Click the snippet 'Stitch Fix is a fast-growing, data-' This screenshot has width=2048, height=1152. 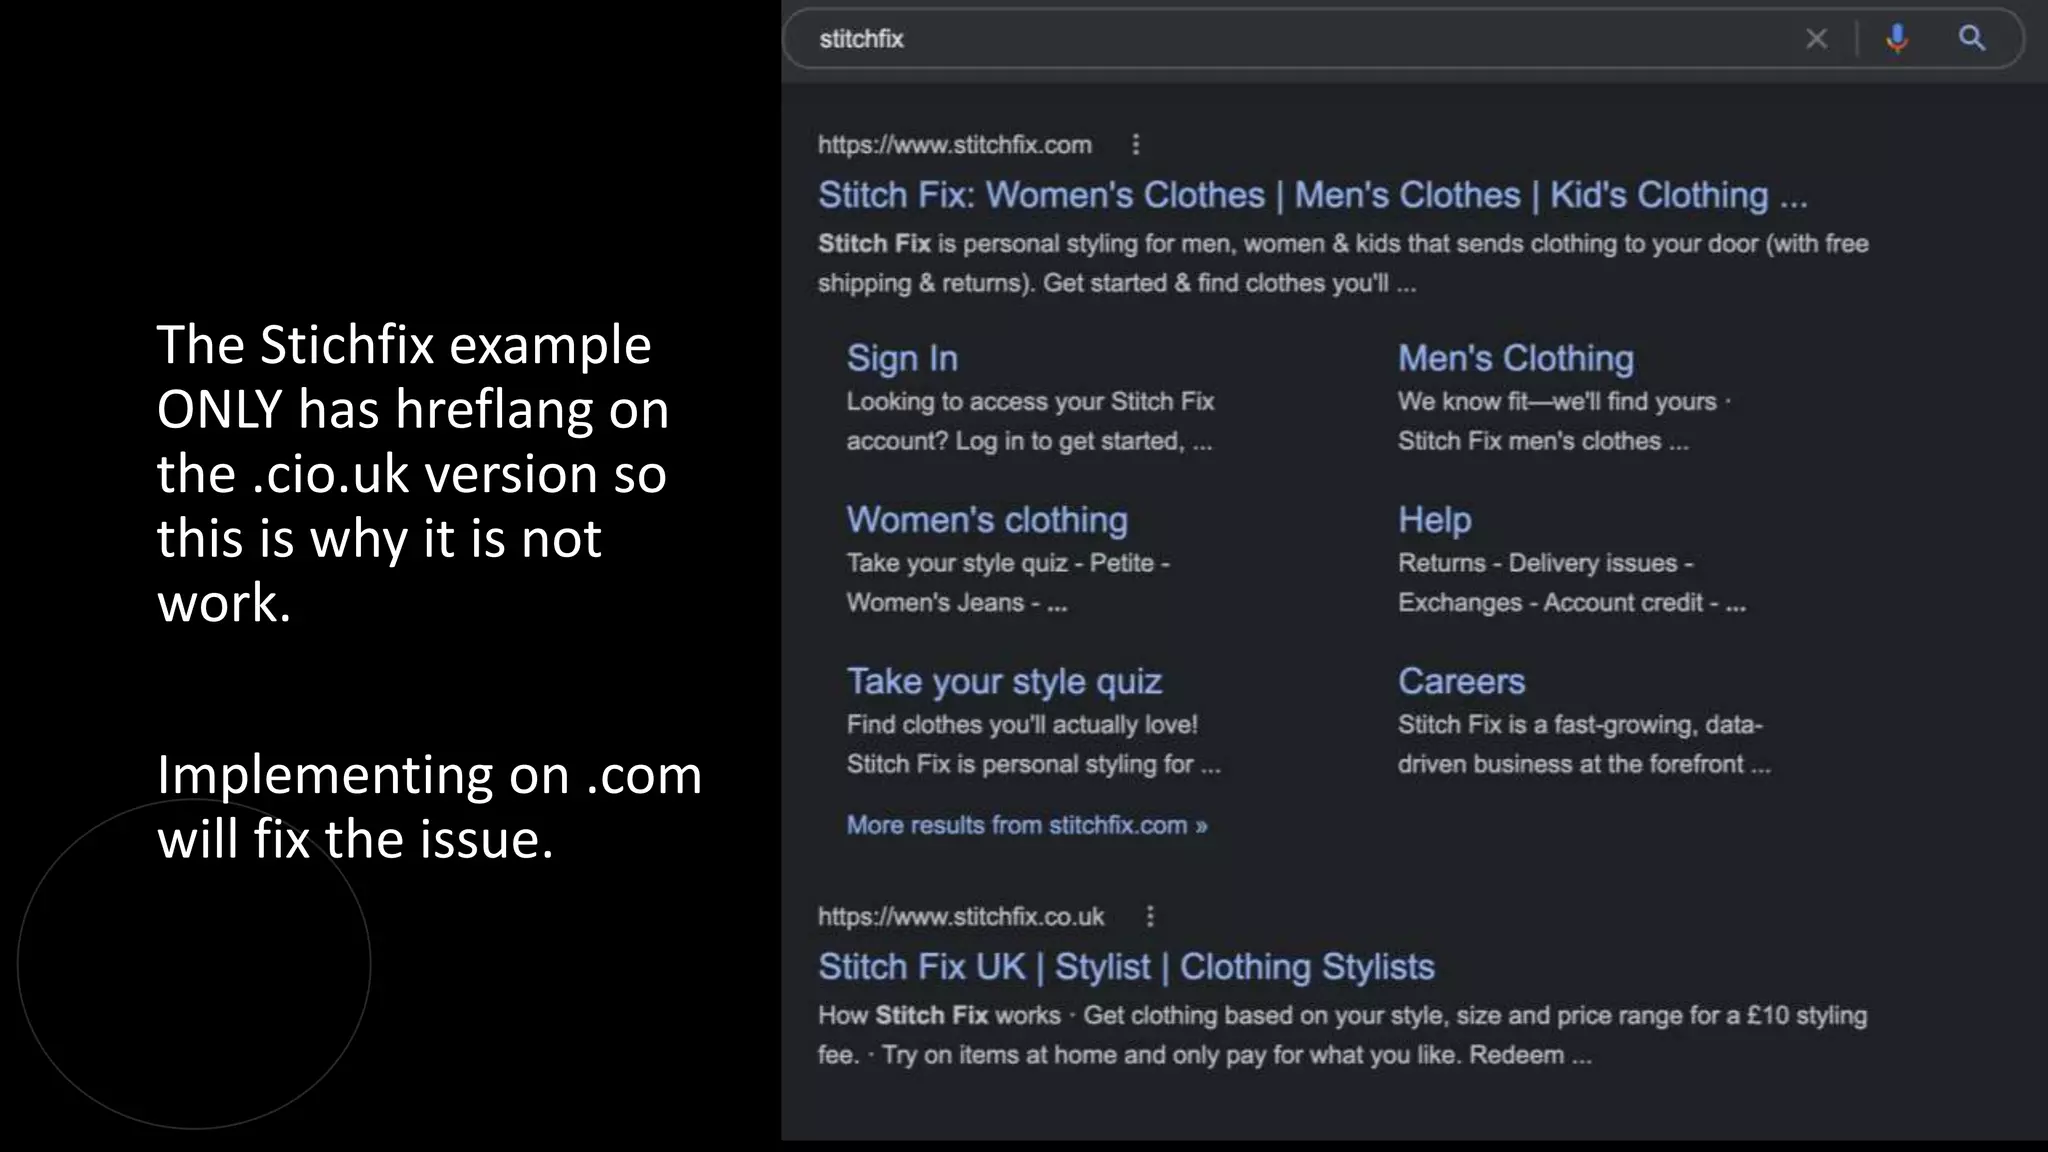[1584, 745]
